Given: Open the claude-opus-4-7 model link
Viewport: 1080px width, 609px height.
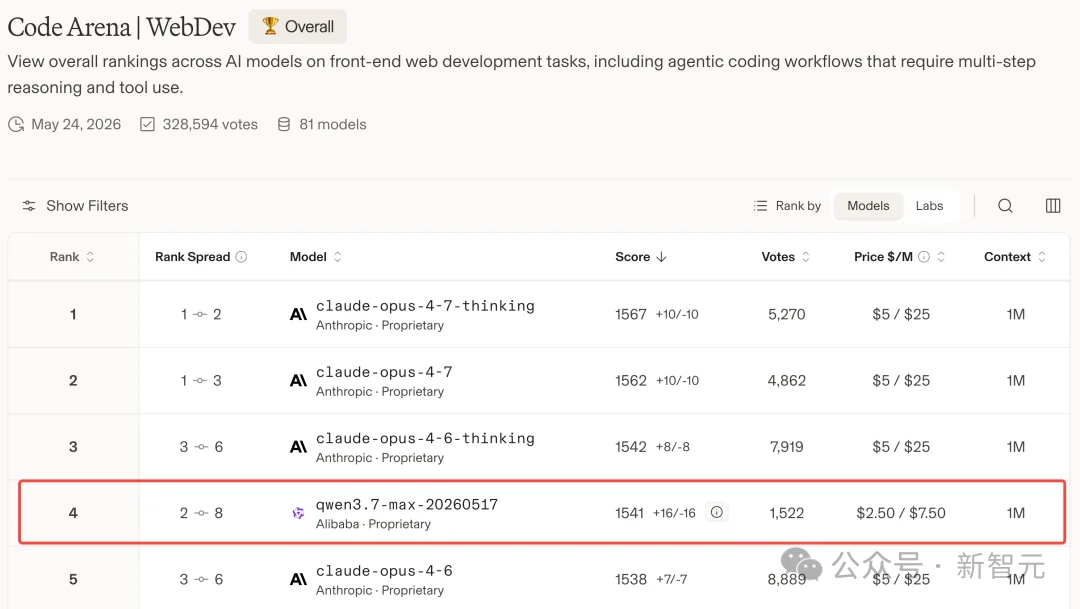Looking at the screenshot, I should 384,373.
